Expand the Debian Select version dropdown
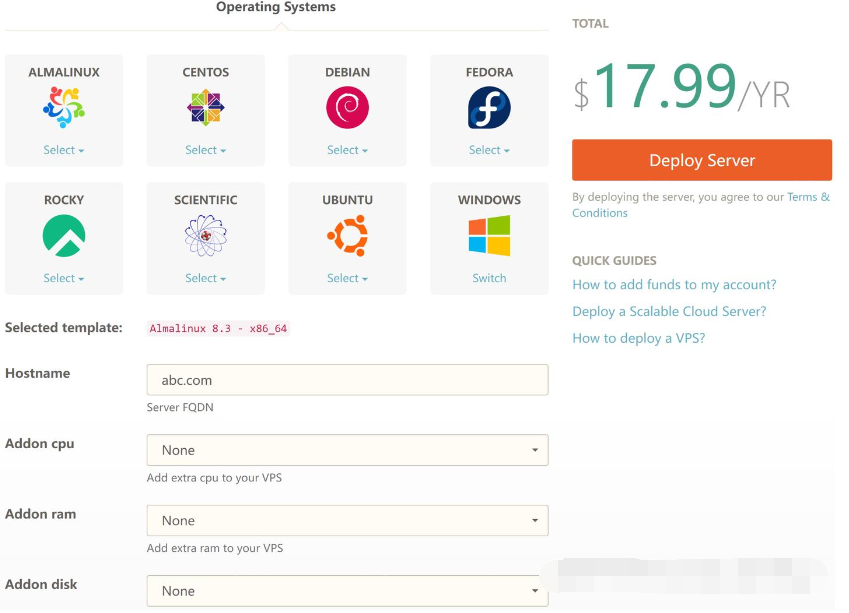Image resolution: width=849 pixels, height=613 pixels. (x=347, y=150)
